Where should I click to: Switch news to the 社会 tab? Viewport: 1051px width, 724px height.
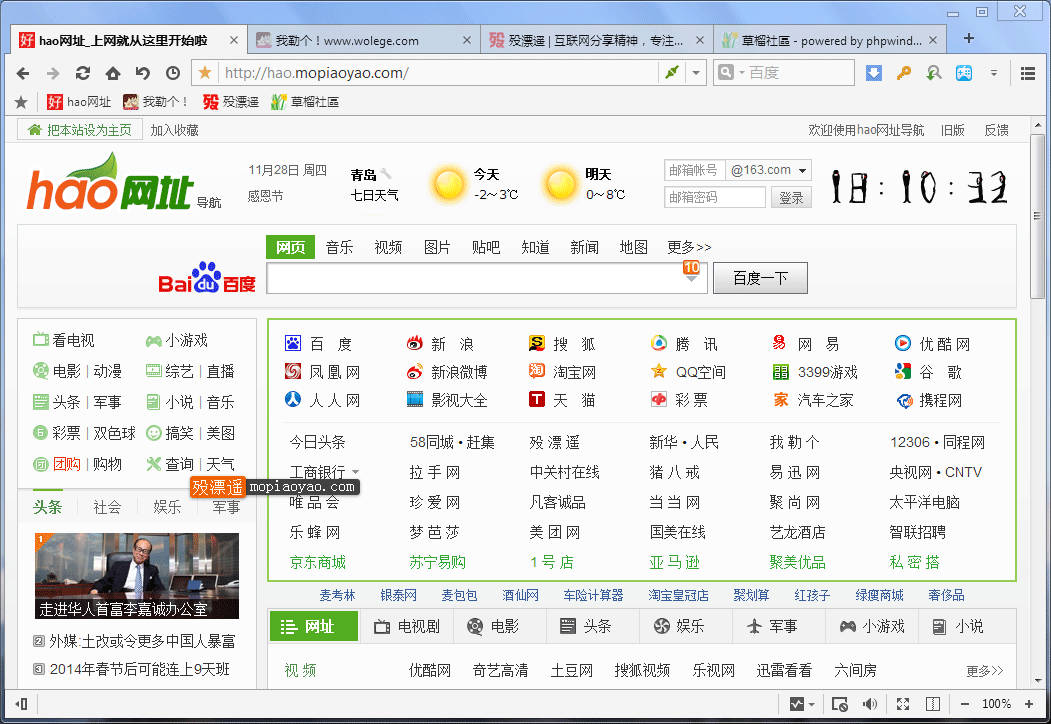tap(107, 507)
